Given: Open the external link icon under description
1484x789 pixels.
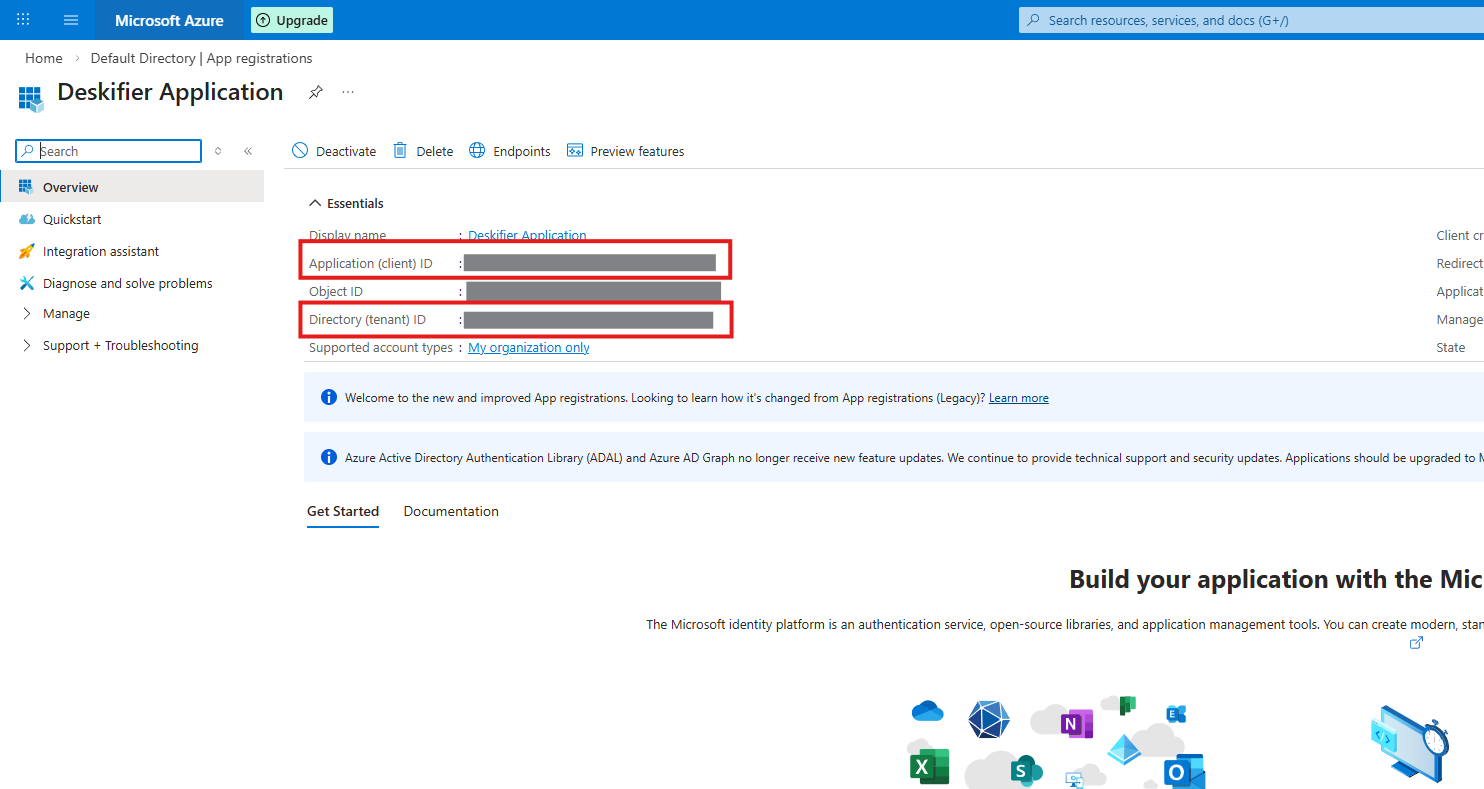Looking at the screenshot, I should [1416, 642].
